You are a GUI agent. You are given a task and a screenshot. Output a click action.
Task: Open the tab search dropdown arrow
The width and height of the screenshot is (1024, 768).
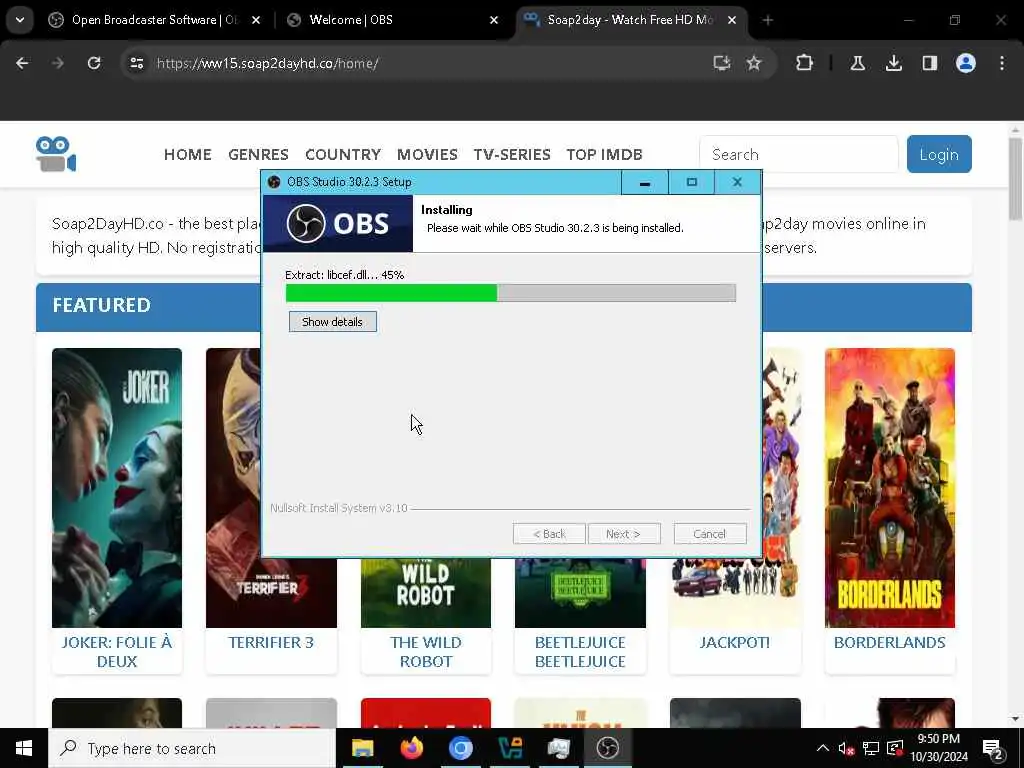[x=20, y=20]
